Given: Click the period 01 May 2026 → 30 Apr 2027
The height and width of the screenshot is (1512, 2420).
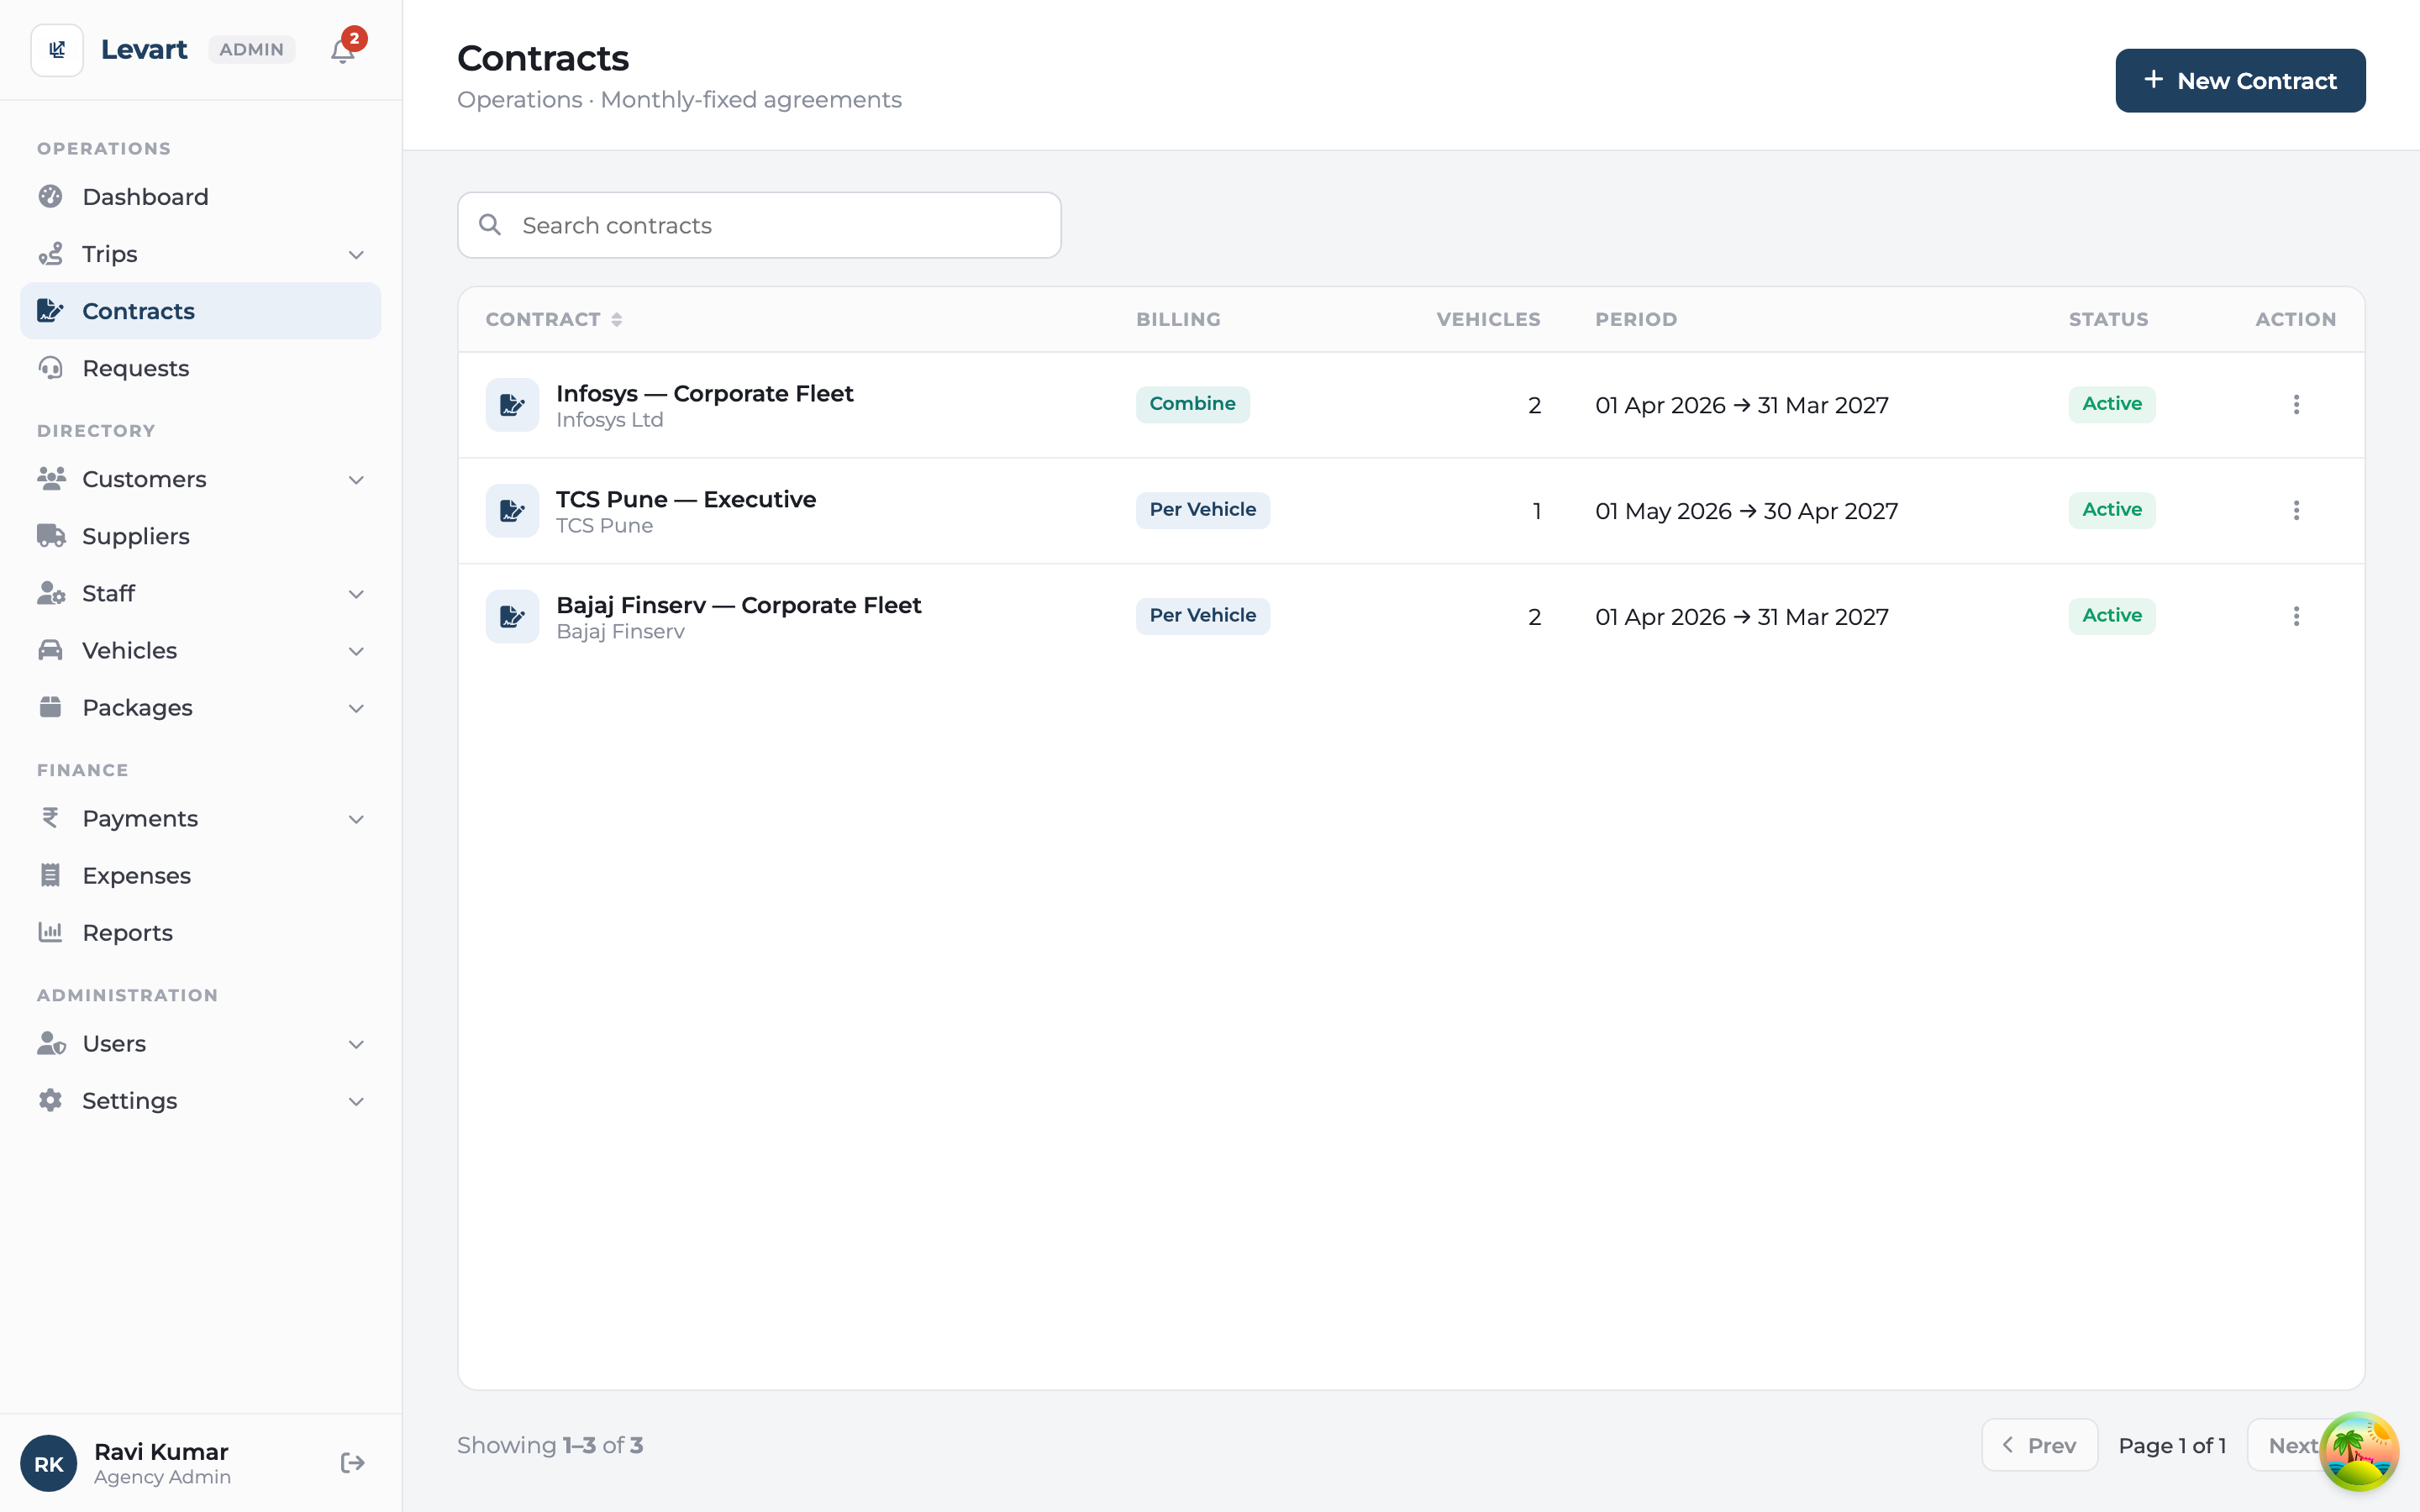Looking at the screenshot, I should tap(1746, 511).
